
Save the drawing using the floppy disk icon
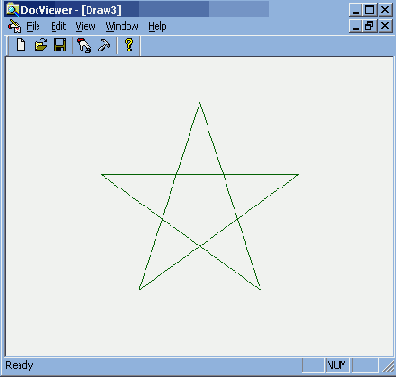[60, 45]
